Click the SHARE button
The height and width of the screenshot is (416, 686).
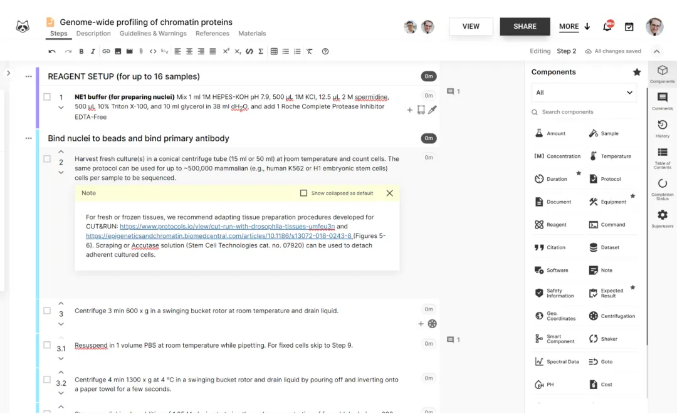(524, 26)
